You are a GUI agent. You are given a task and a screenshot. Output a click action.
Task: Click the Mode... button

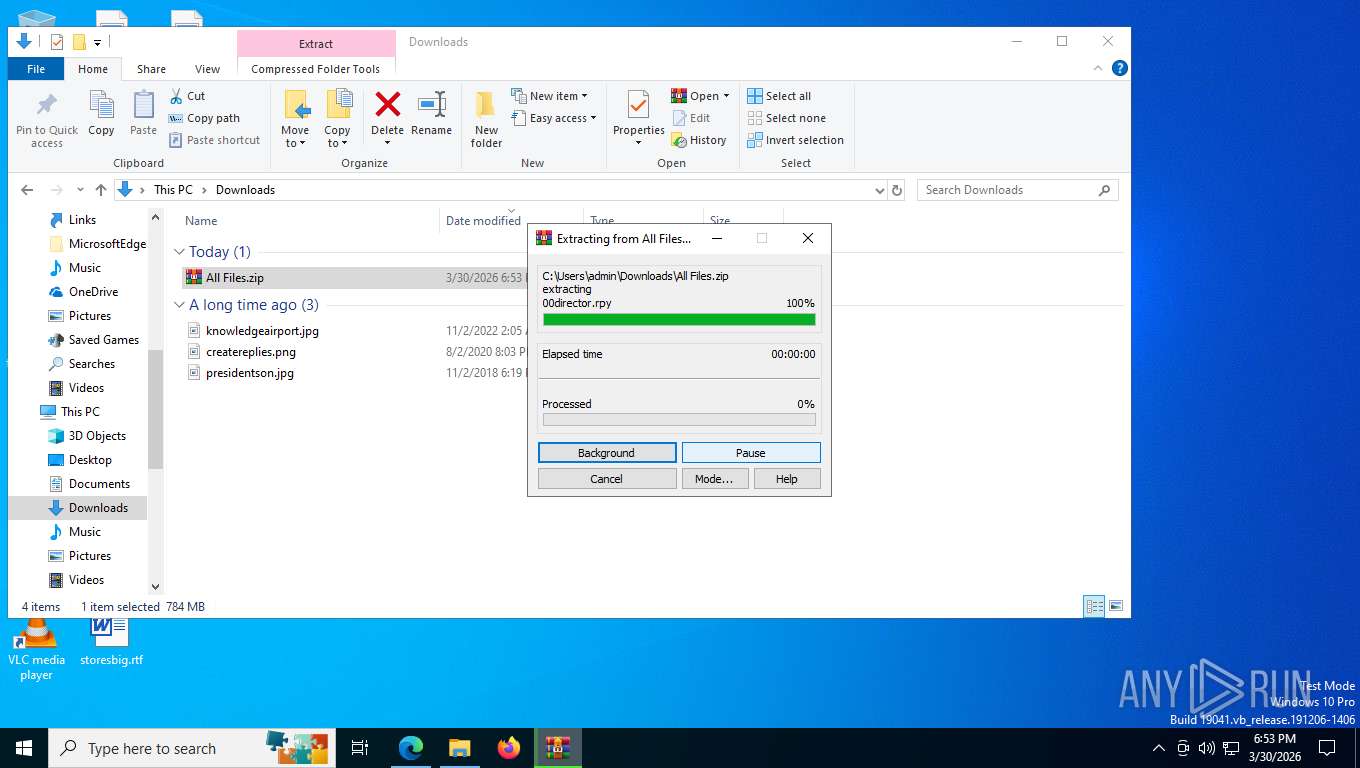coord(714,479)
